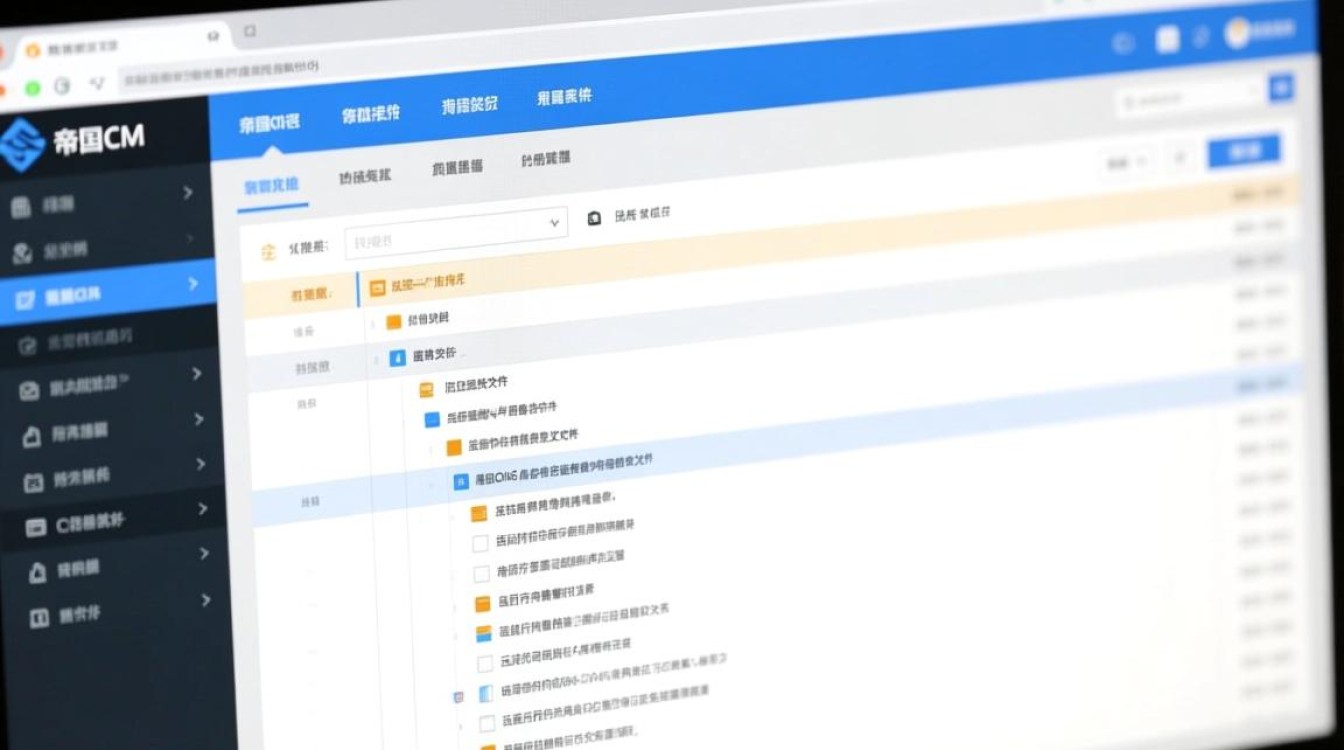The width and height of the screenshot is (1344, 750).
Task: Select the rightmost menu item in the blue navbar
Action: [x=565, y=95]
